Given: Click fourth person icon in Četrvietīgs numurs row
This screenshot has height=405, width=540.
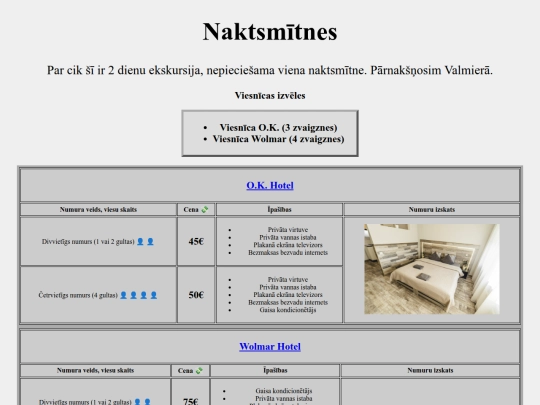Looking at the screenshot, I should (154, 295).
